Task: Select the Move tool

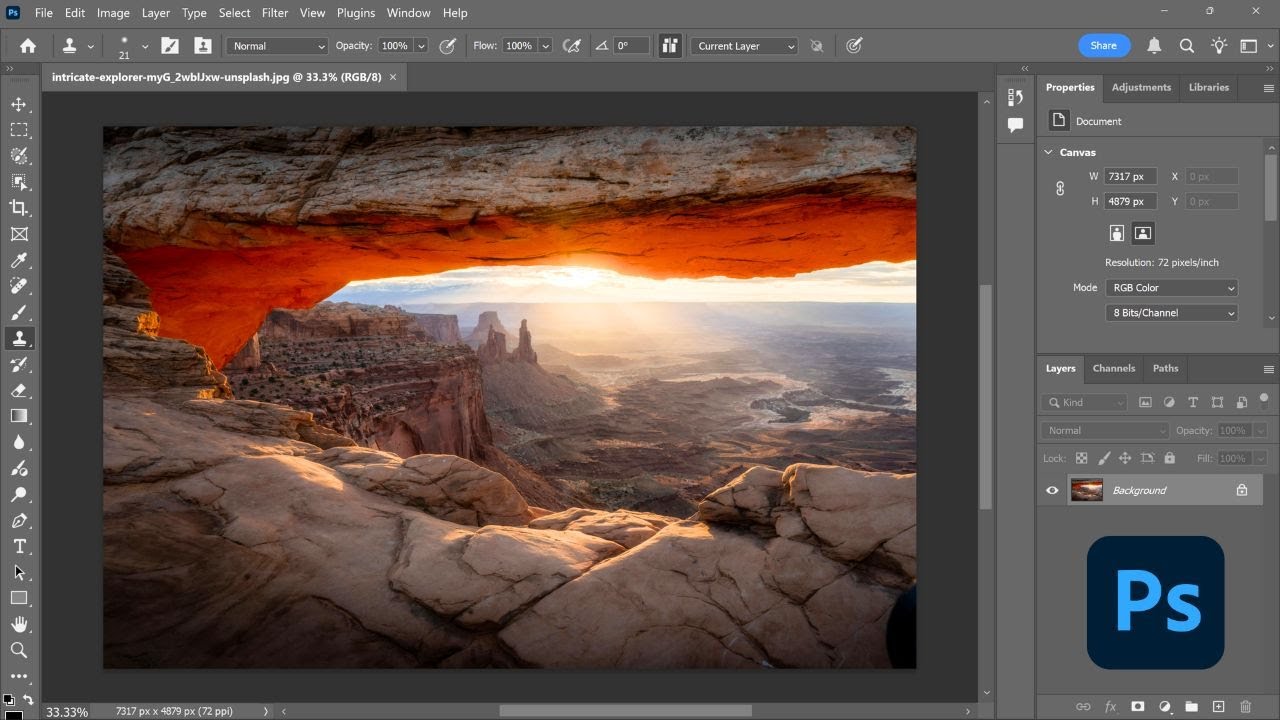Action: (x=19, y=104)
